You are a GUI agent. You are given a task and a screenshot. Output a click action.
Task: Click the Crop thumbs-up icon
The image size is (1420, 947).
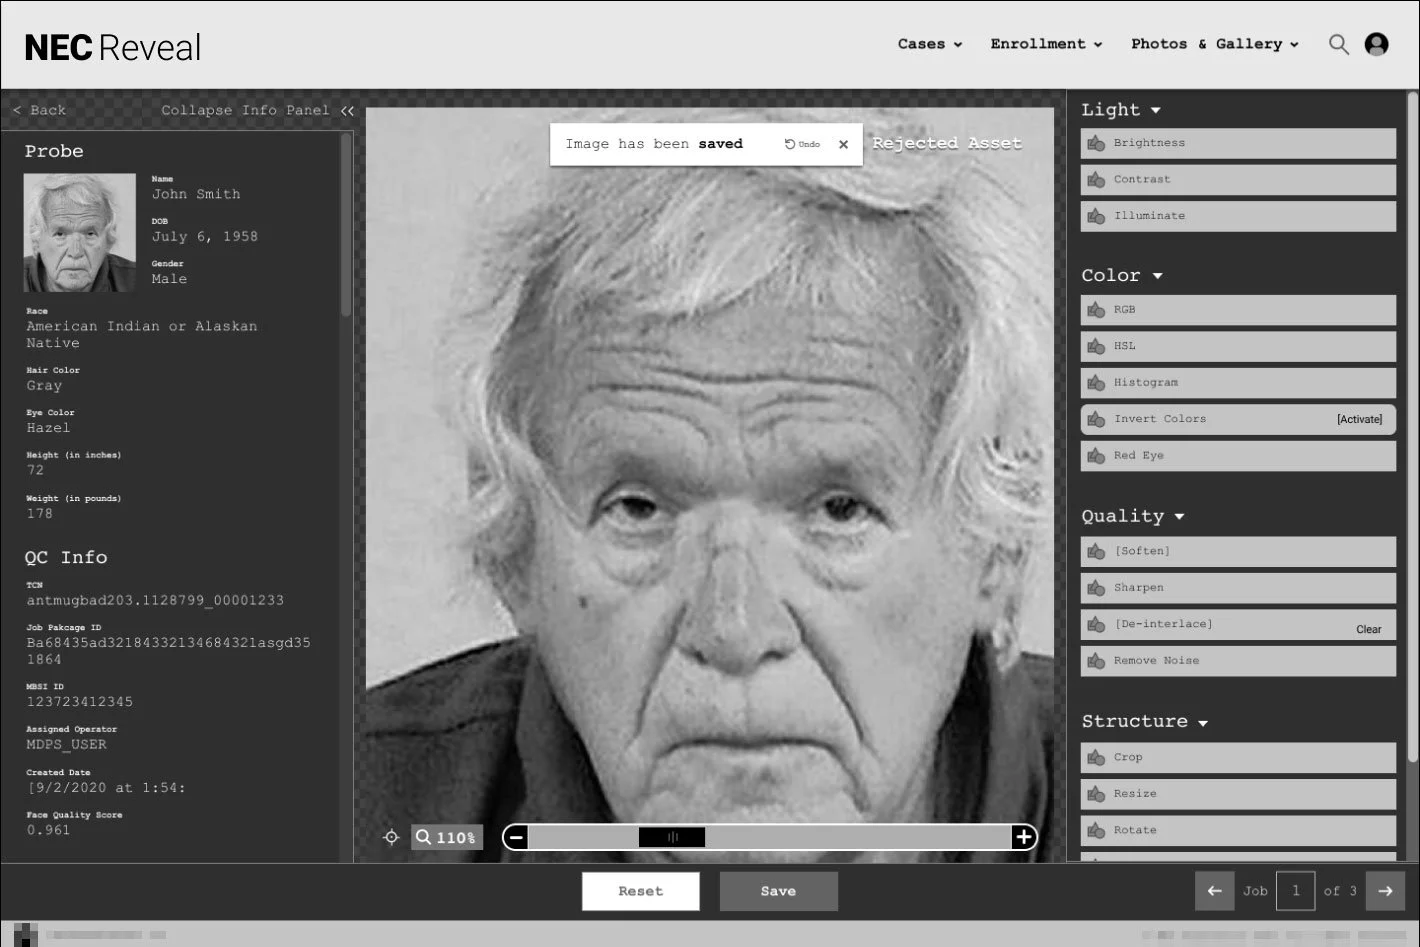[x=1096, y=757]
